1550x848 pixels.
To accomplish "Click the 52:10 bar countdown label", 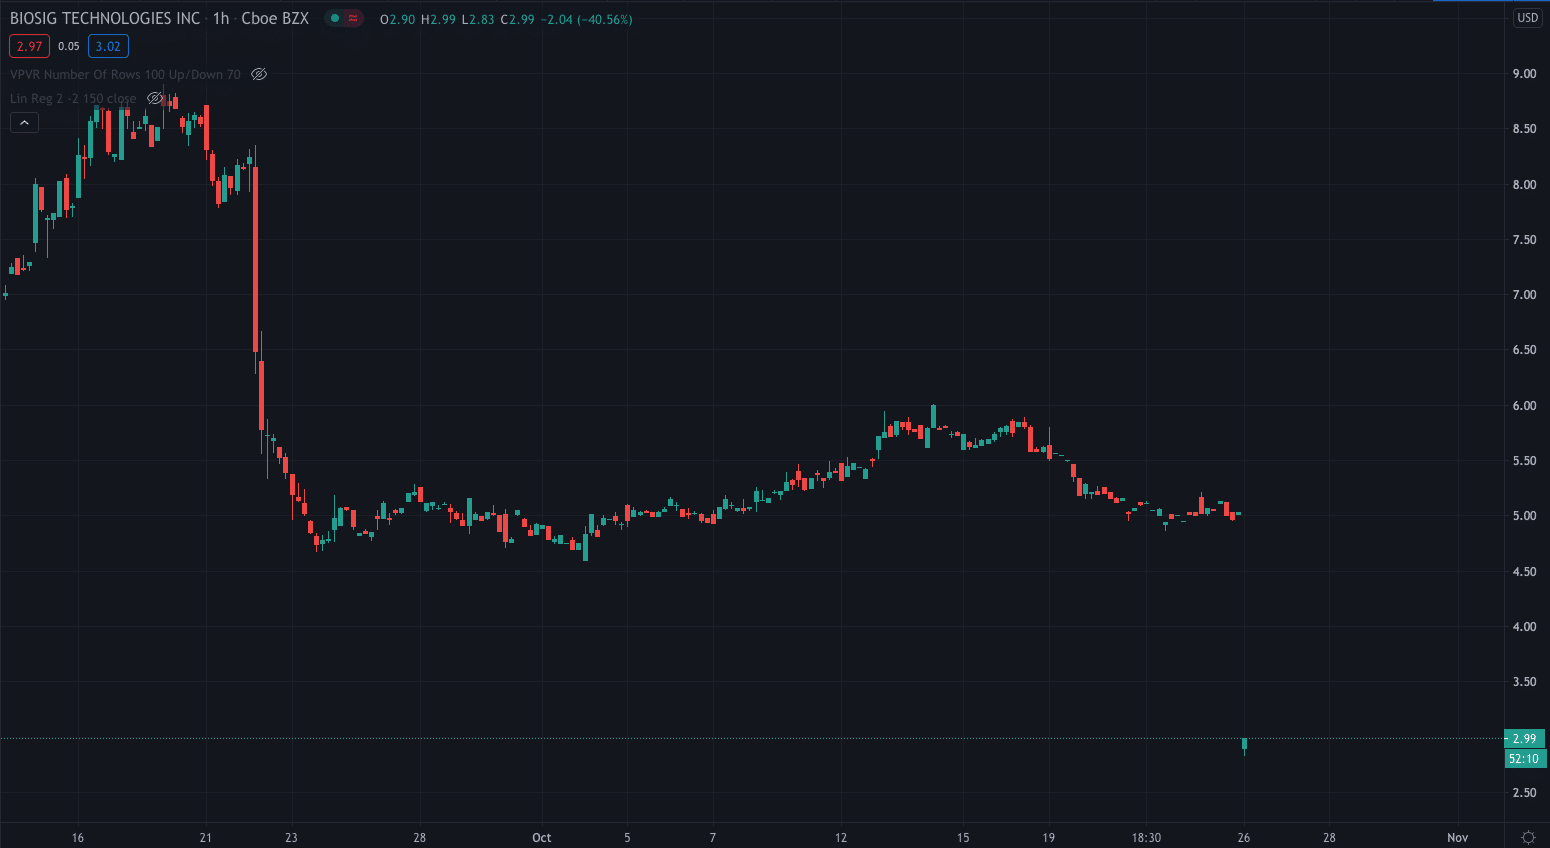I will [x=1525, y=759].
